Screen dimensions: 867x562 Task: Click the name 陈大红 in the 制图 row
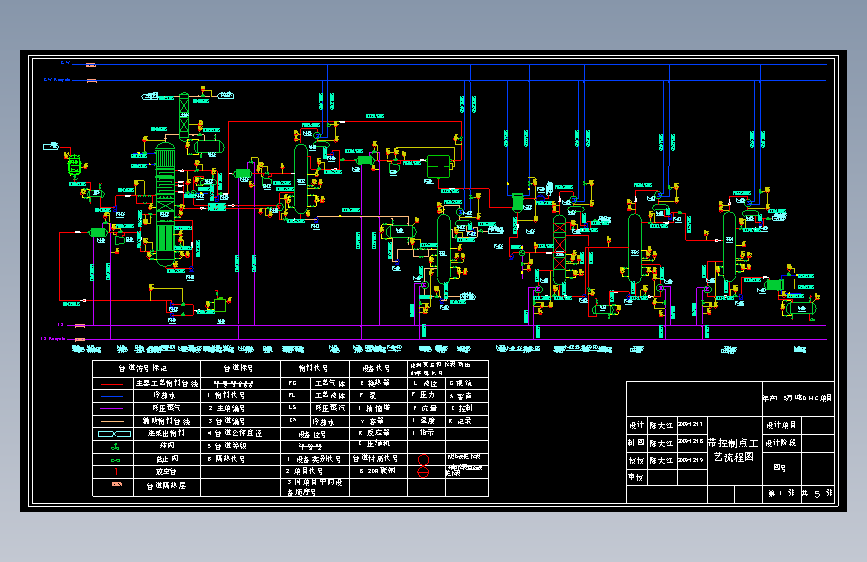tap(661, 443)
